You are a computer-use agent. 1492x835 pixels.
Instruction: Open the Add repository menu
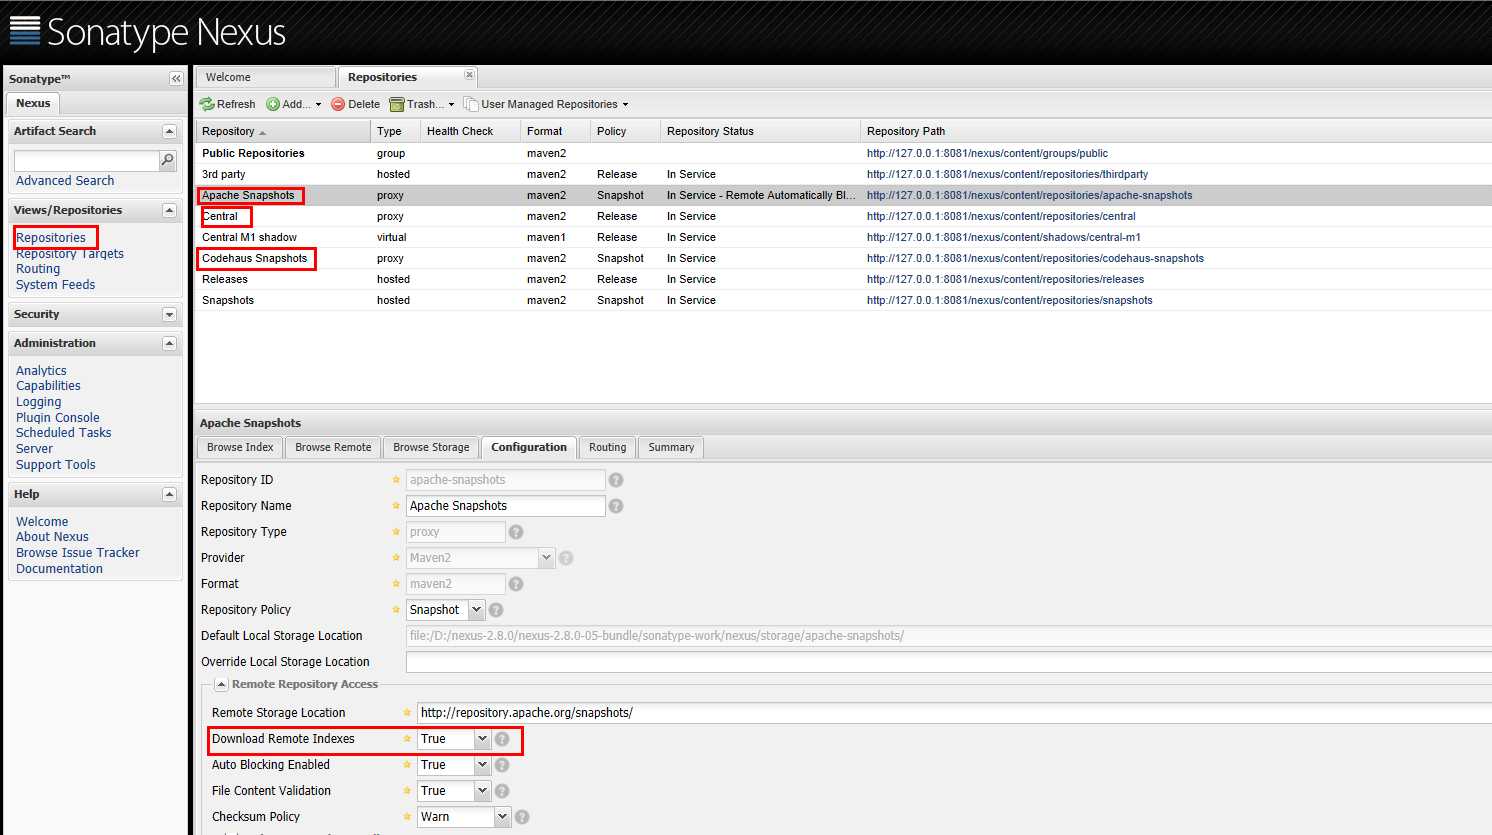[294, 104]
